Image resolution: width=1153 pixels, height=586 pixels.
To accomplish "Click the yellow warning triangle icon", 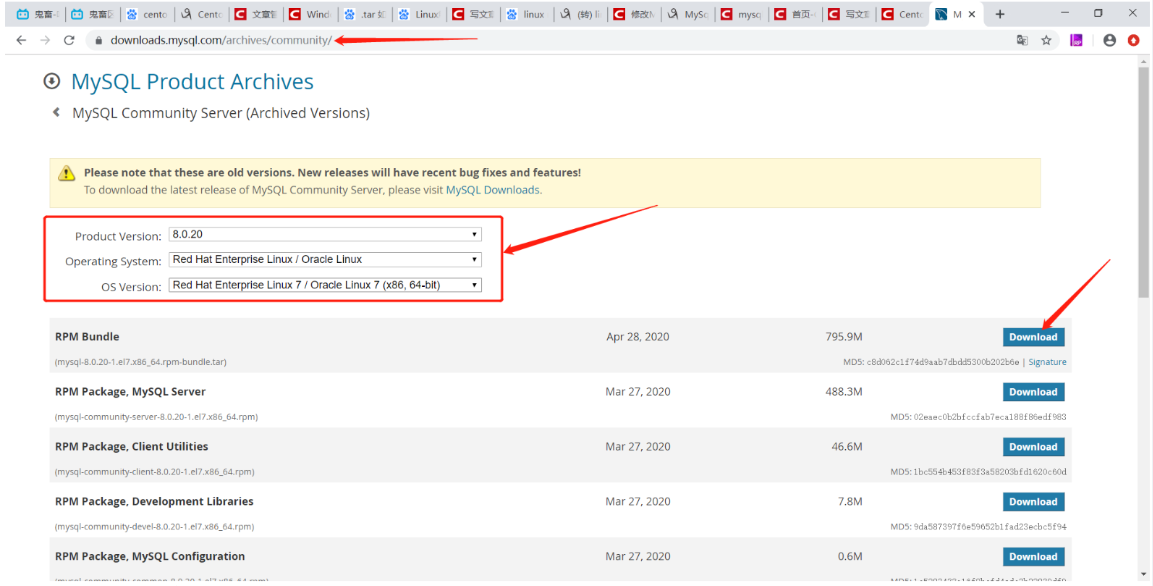I will click(67, 174).
